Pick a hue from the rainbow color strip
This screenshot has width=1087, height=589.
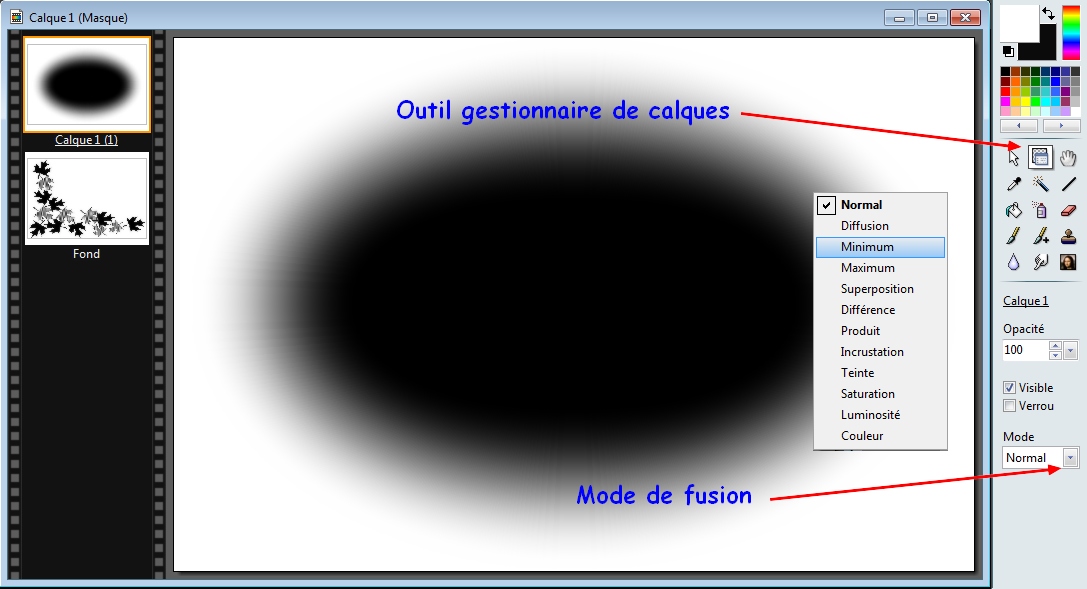click(x=1071, y=32)
